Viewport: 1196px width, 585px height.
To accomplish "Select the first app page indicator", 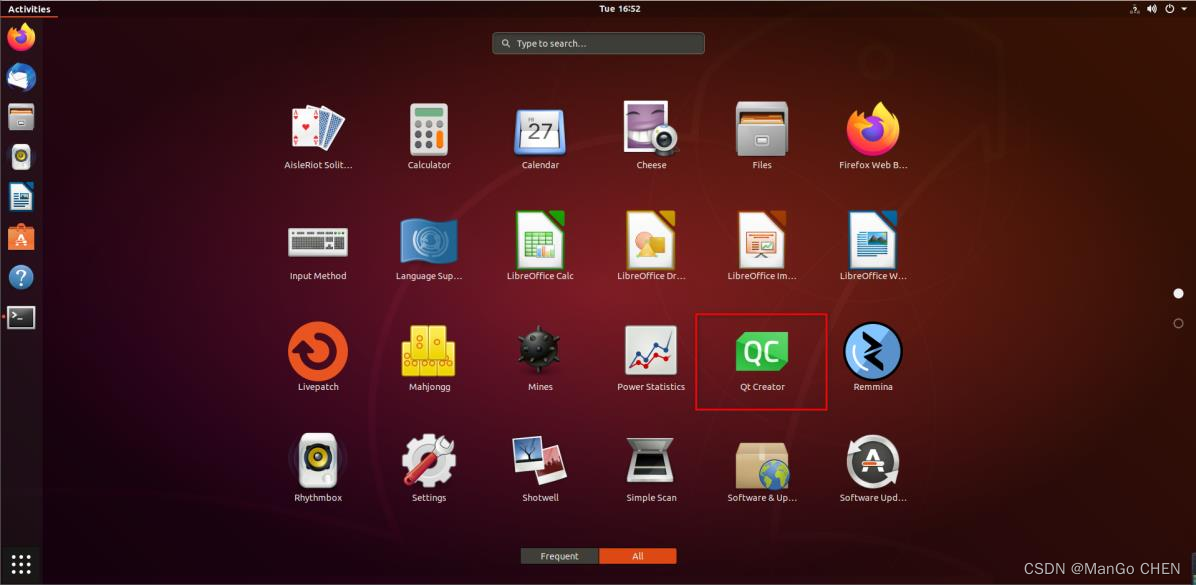I will point(1178,294).
